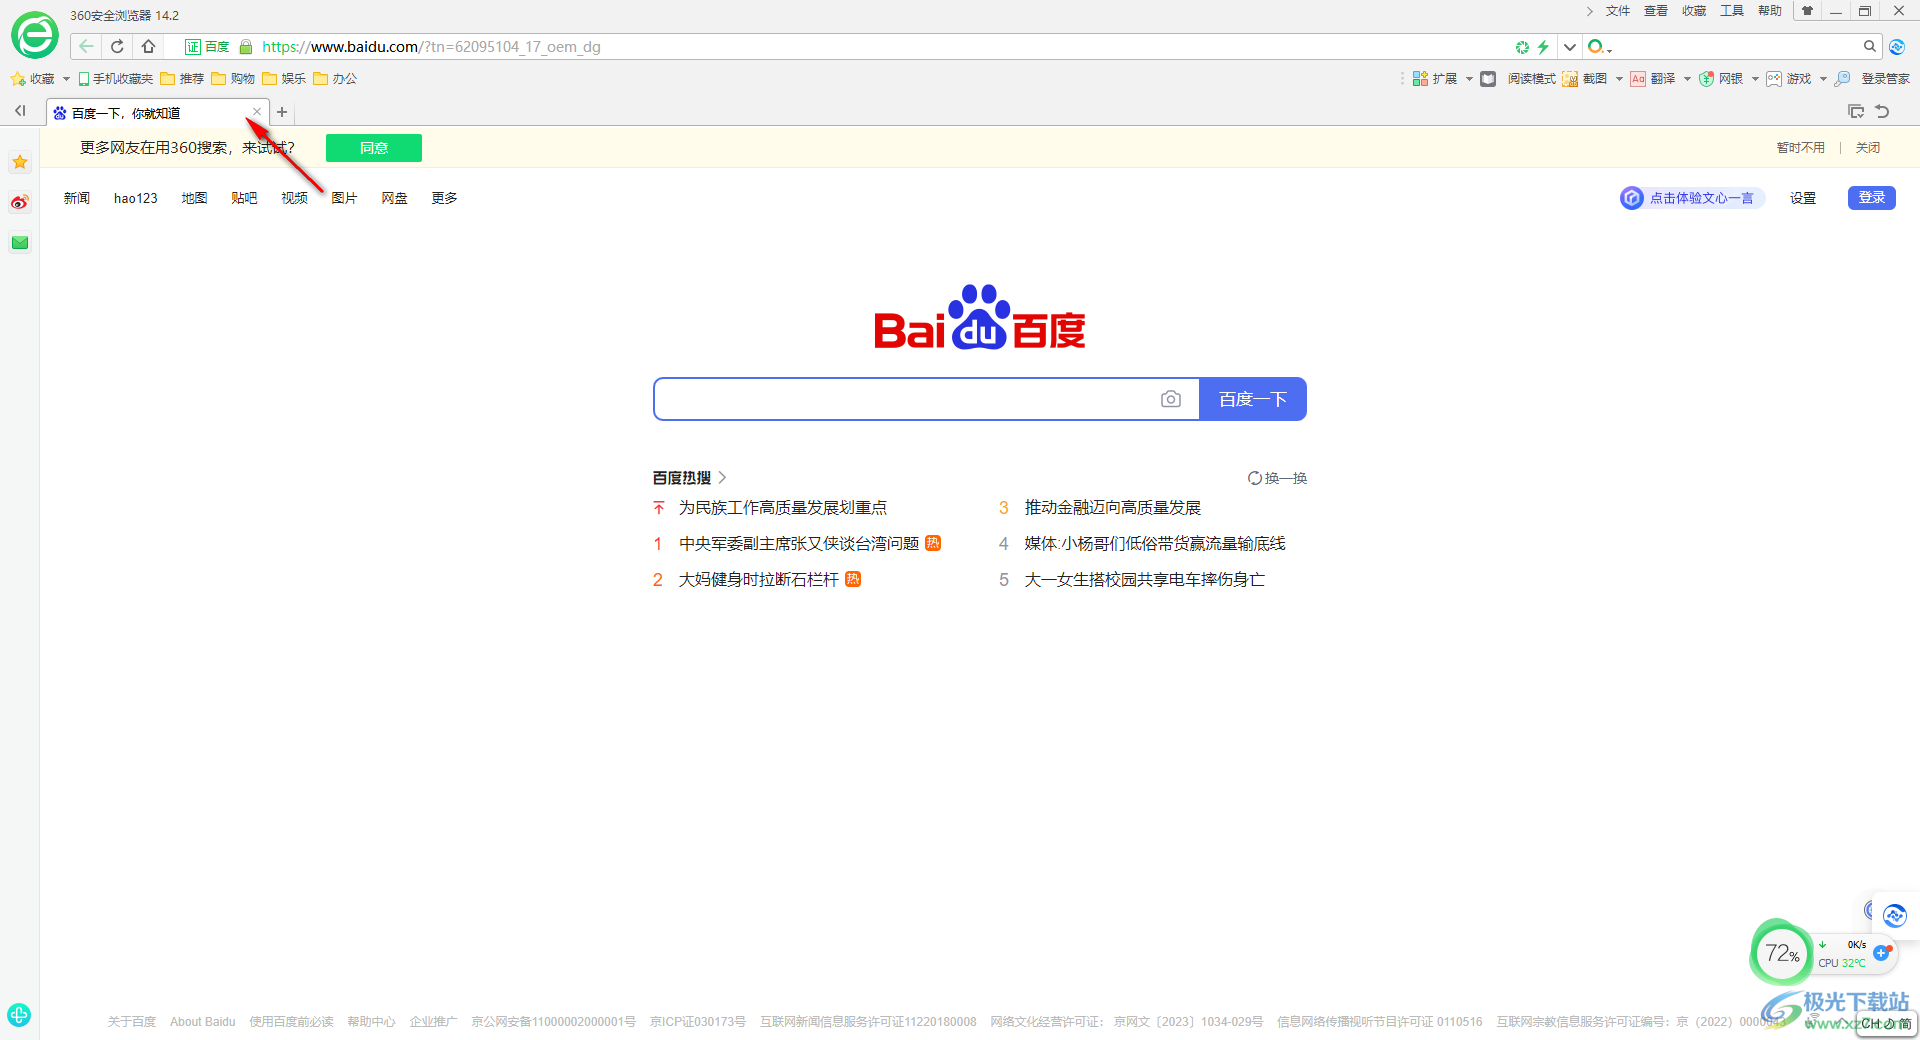Open the skin (shirt) icon
1920x1040 pixels.
coord(1807,11)
